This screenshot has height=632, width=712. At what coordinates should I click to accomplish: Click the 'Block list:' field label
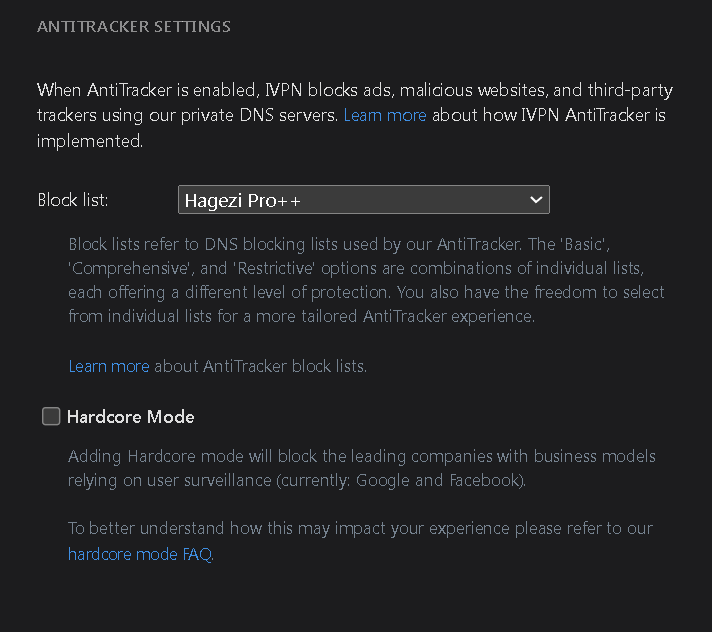[x=73, y=200]
